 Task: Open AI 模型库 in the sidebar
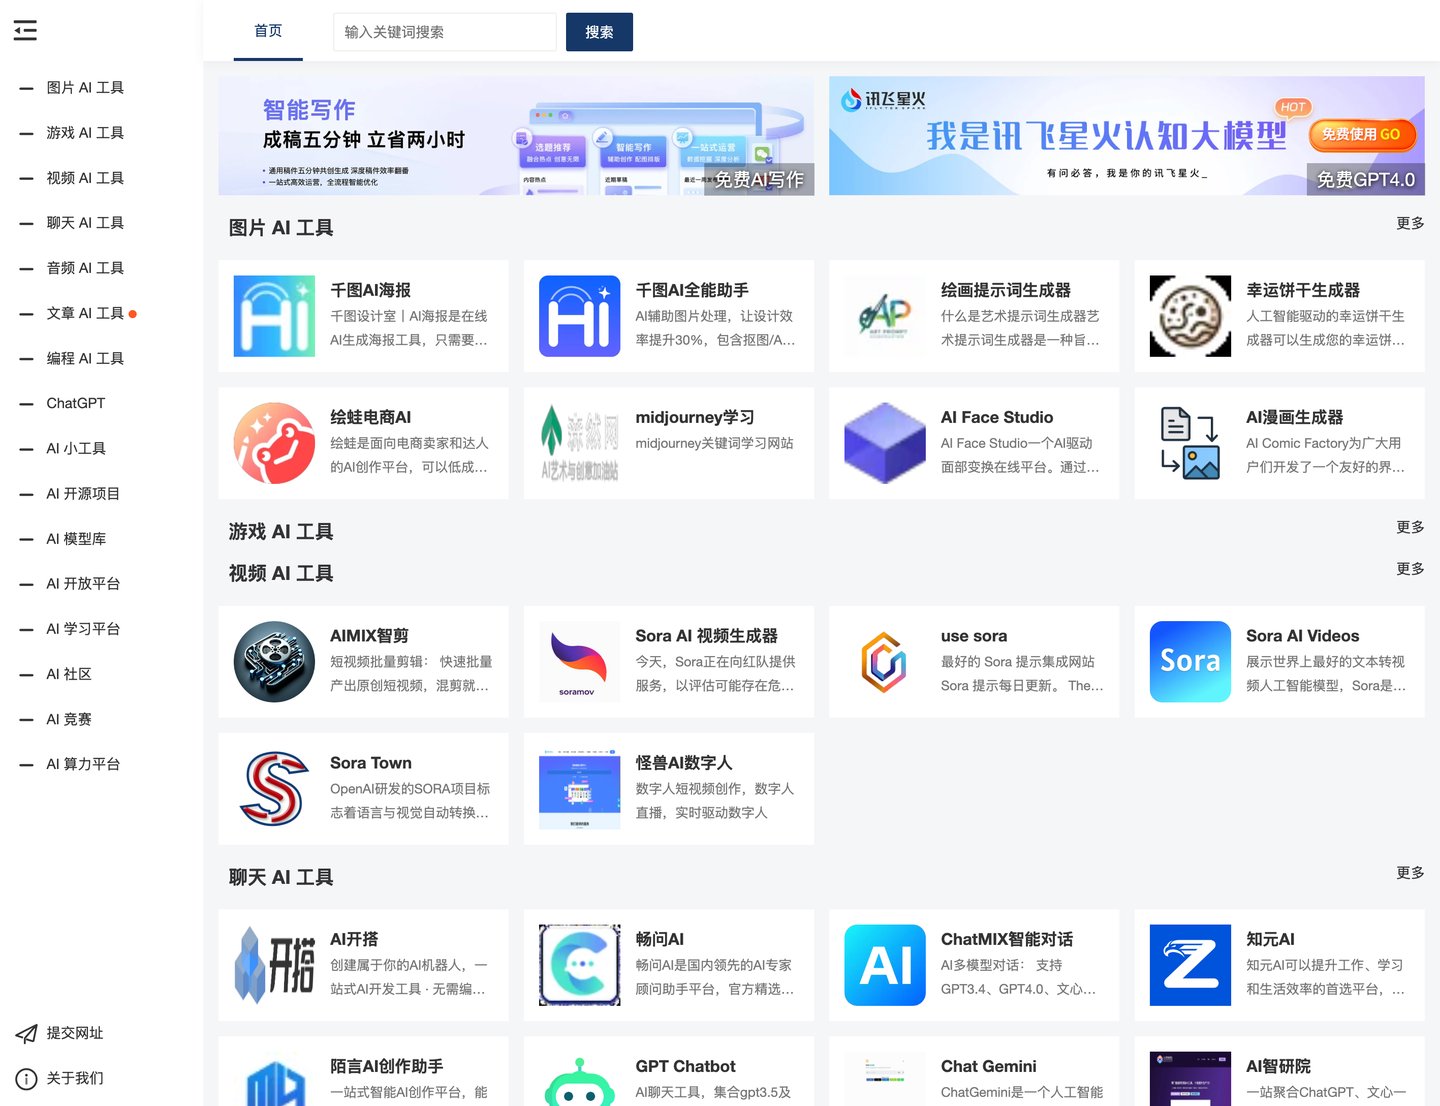(76, 539)
